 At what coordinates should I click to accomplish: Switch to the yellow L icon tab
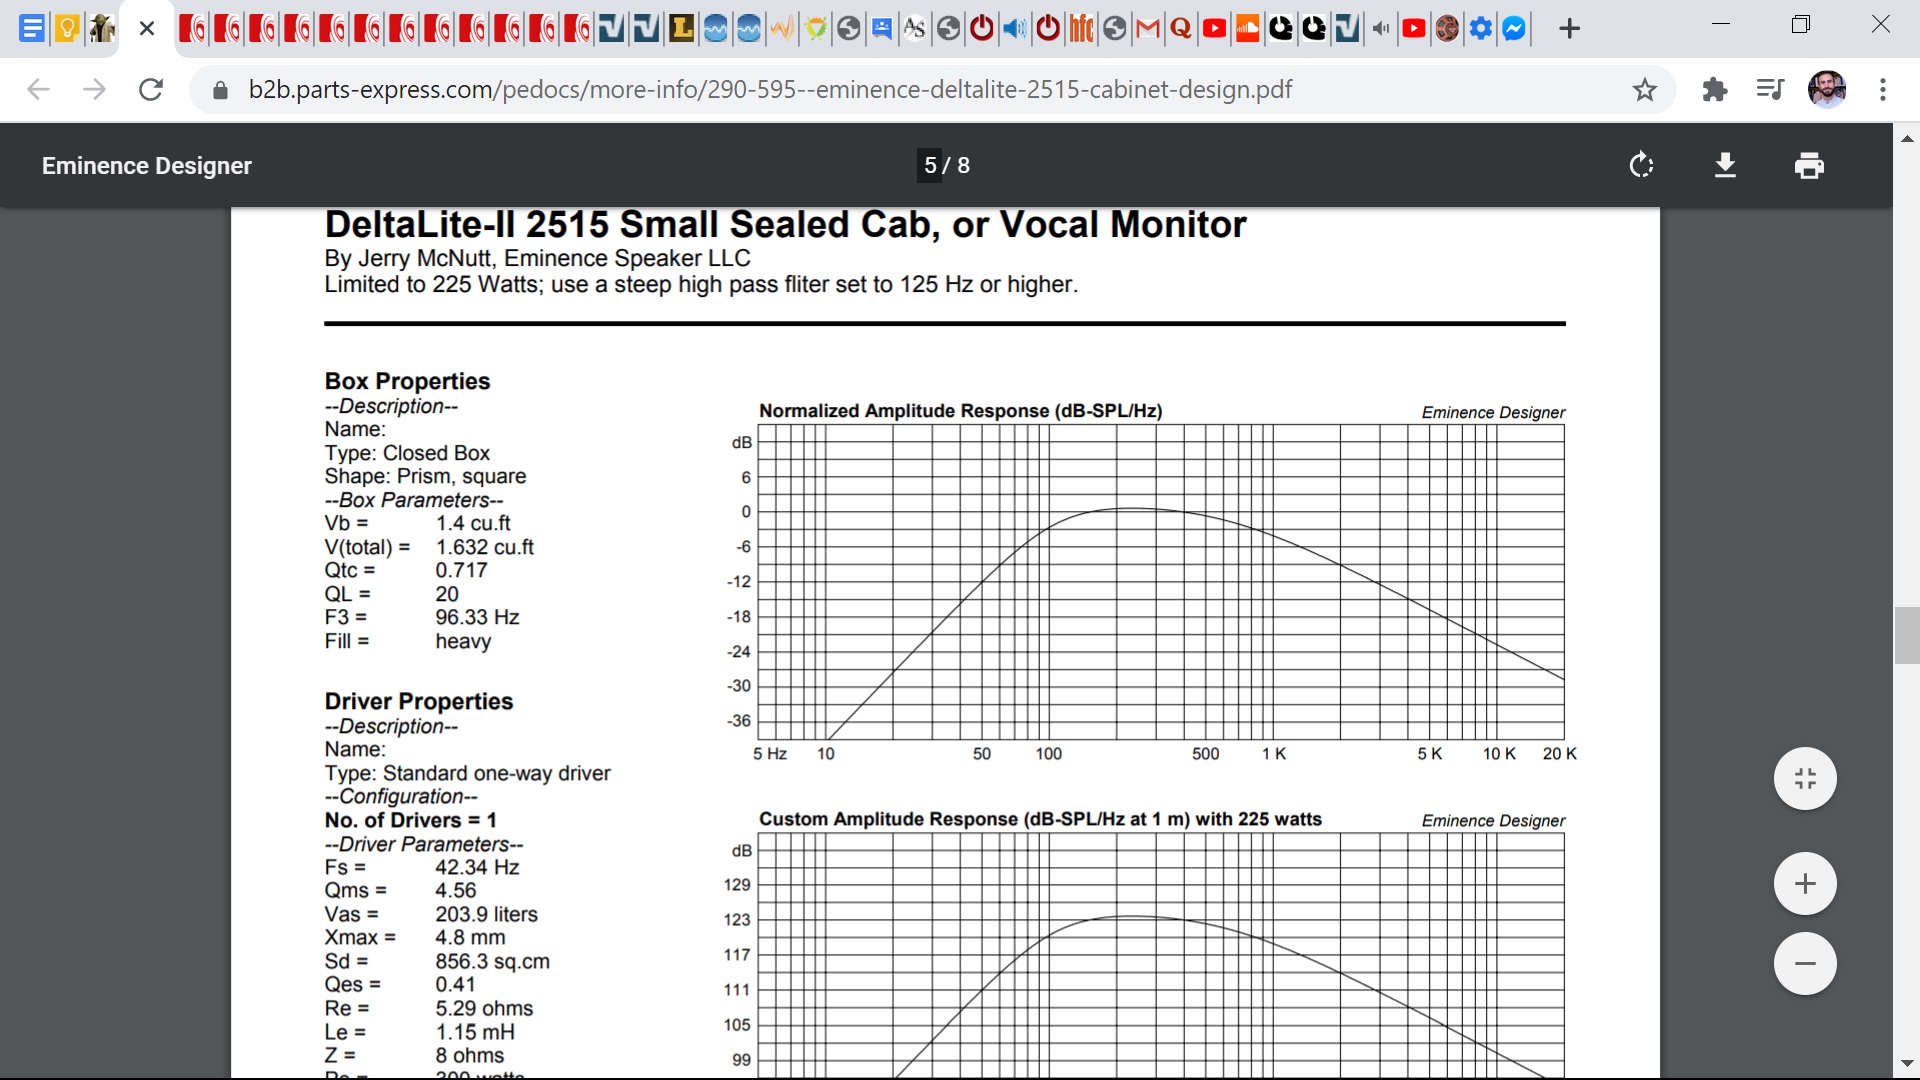point(681,28)
